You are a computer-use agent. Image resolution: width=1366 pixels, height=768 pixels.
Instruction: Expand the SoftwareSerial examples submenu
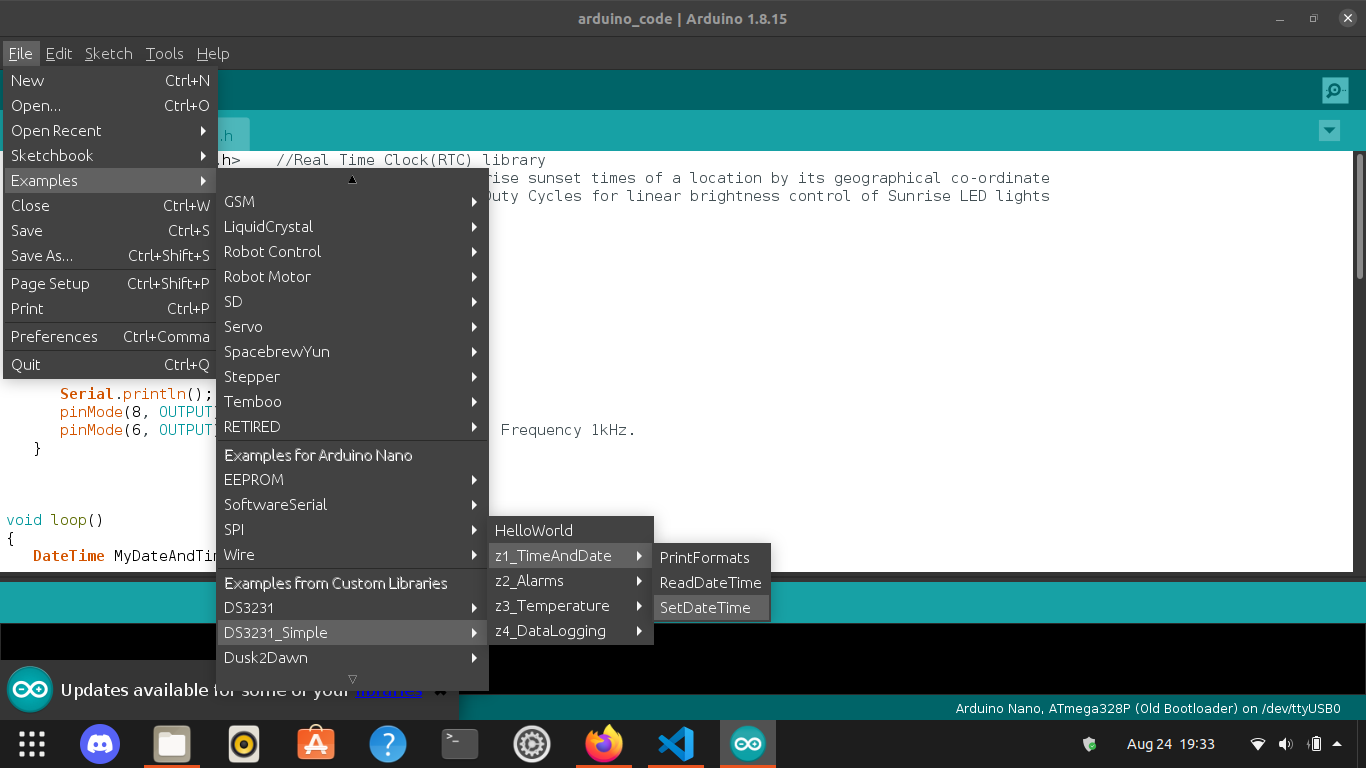click(352, 505)
